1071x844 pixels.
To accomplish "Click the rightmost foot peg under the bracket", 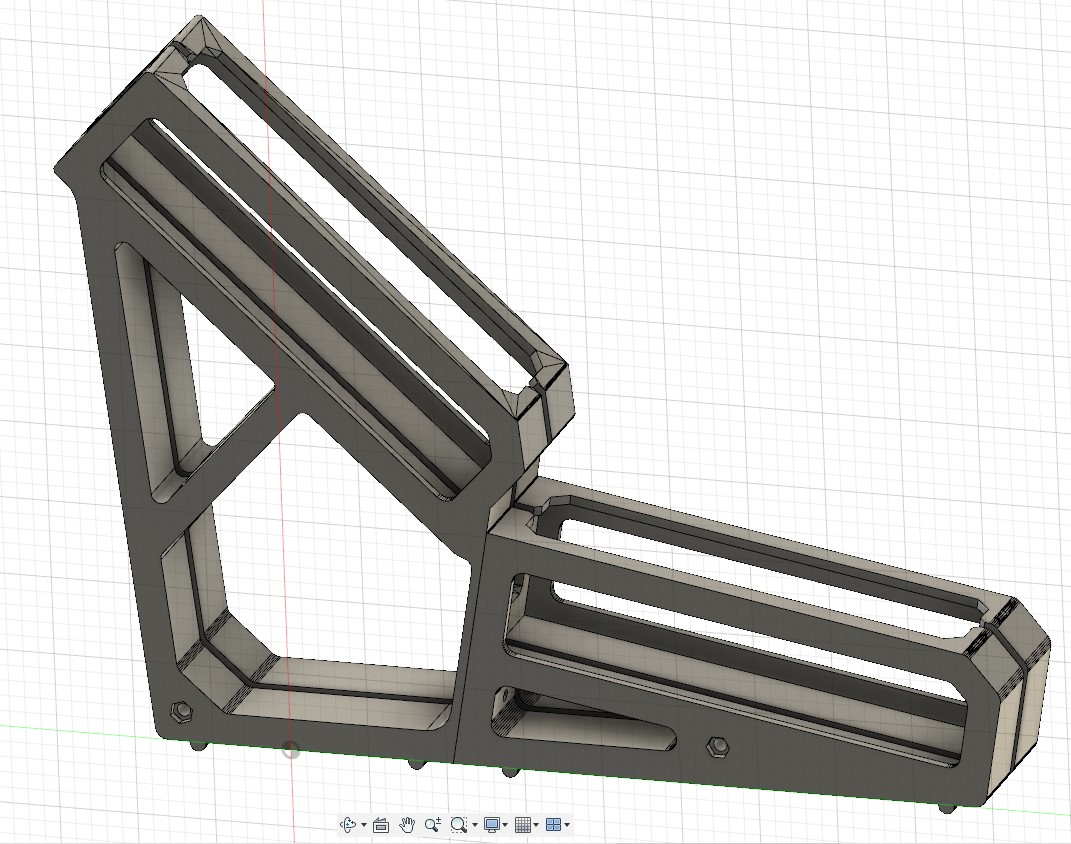I will click(x=947, y=806).
